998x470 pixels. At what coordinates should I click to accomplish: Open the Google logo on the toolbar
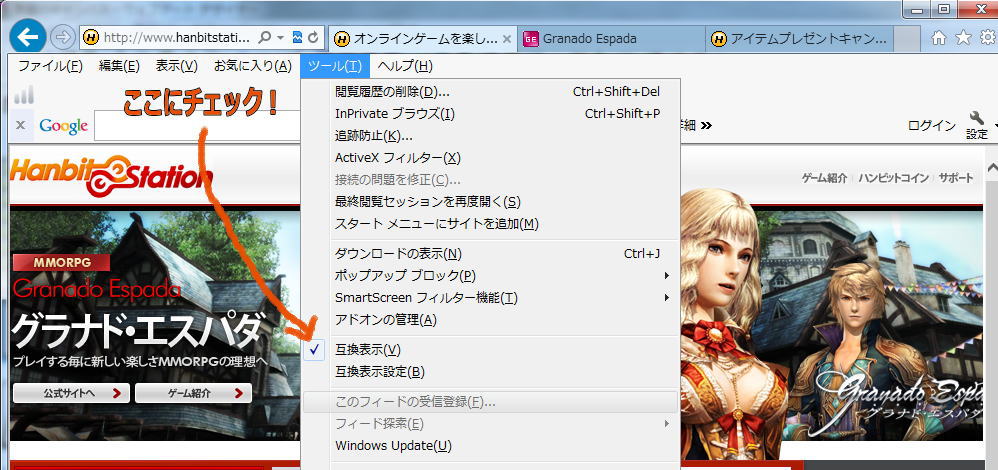[63, 125]
